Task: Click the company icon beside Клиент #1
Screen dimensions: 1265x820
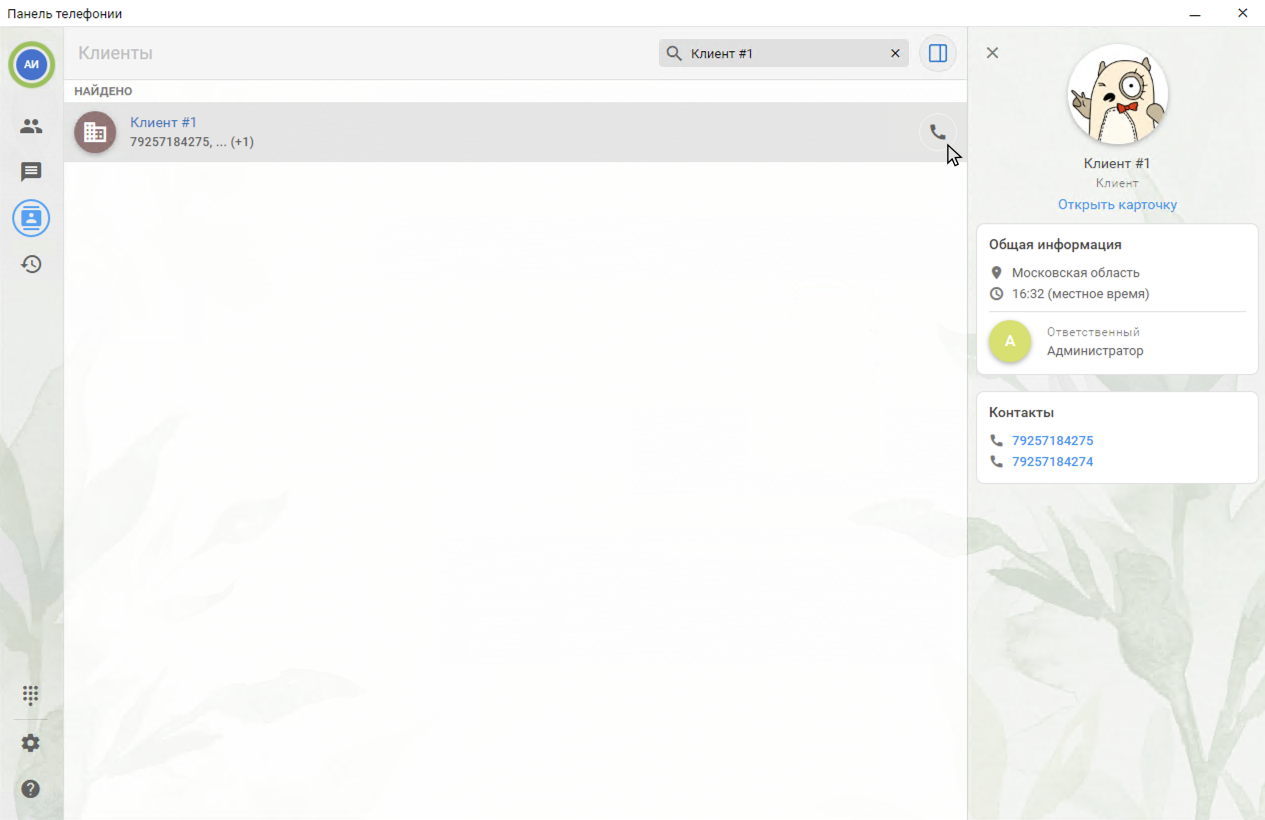Action: point(95,132)
